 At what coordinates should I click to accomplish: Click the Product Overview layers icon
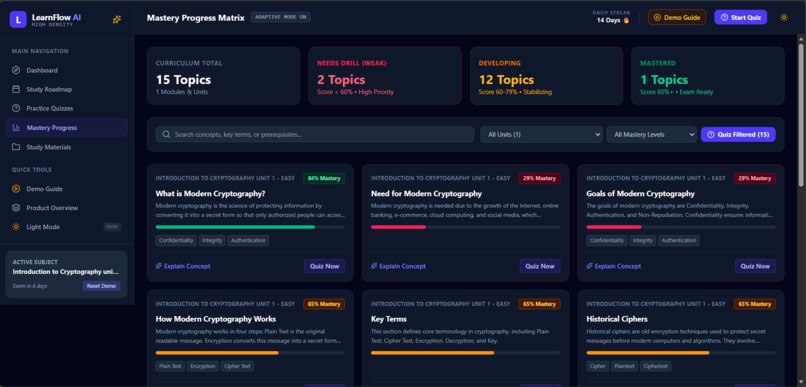(16, 208)
